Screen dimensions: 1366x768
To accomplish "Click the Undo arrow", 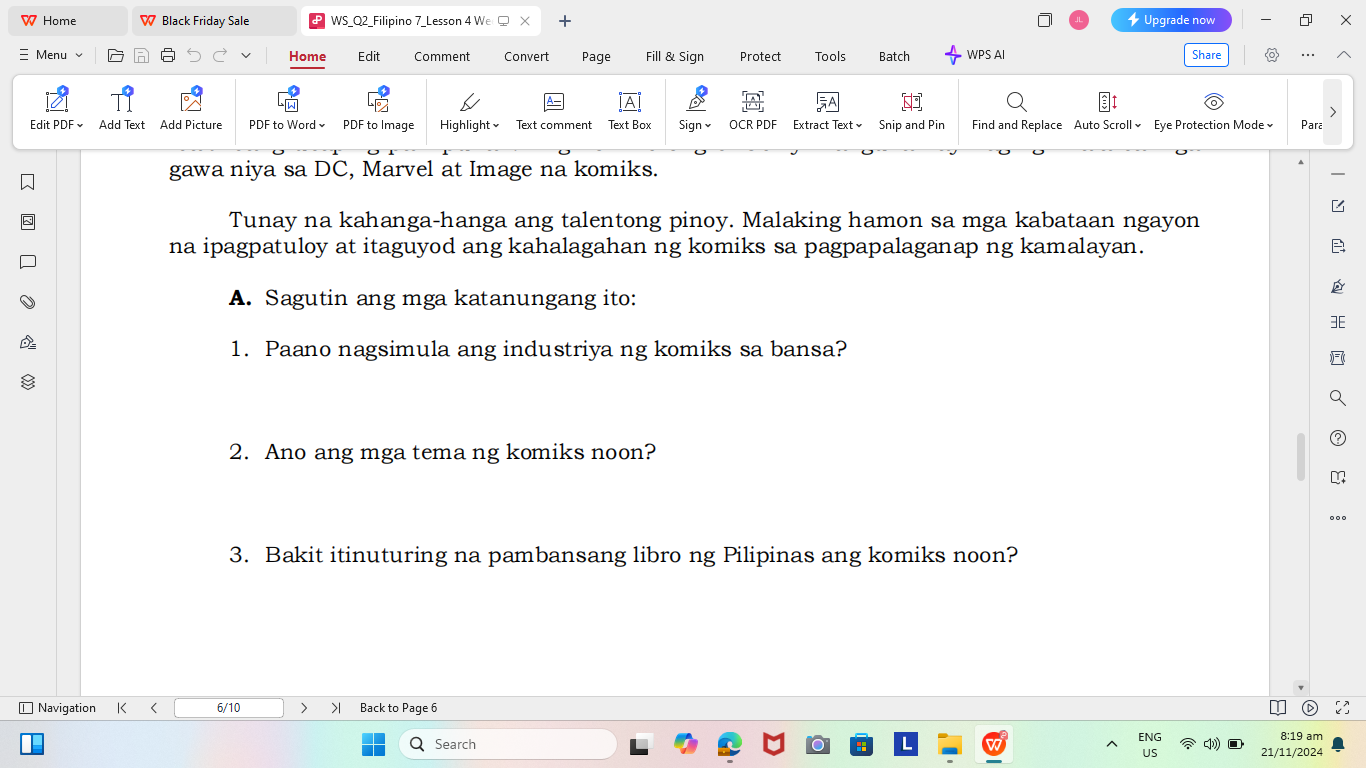I will [194, 56].
